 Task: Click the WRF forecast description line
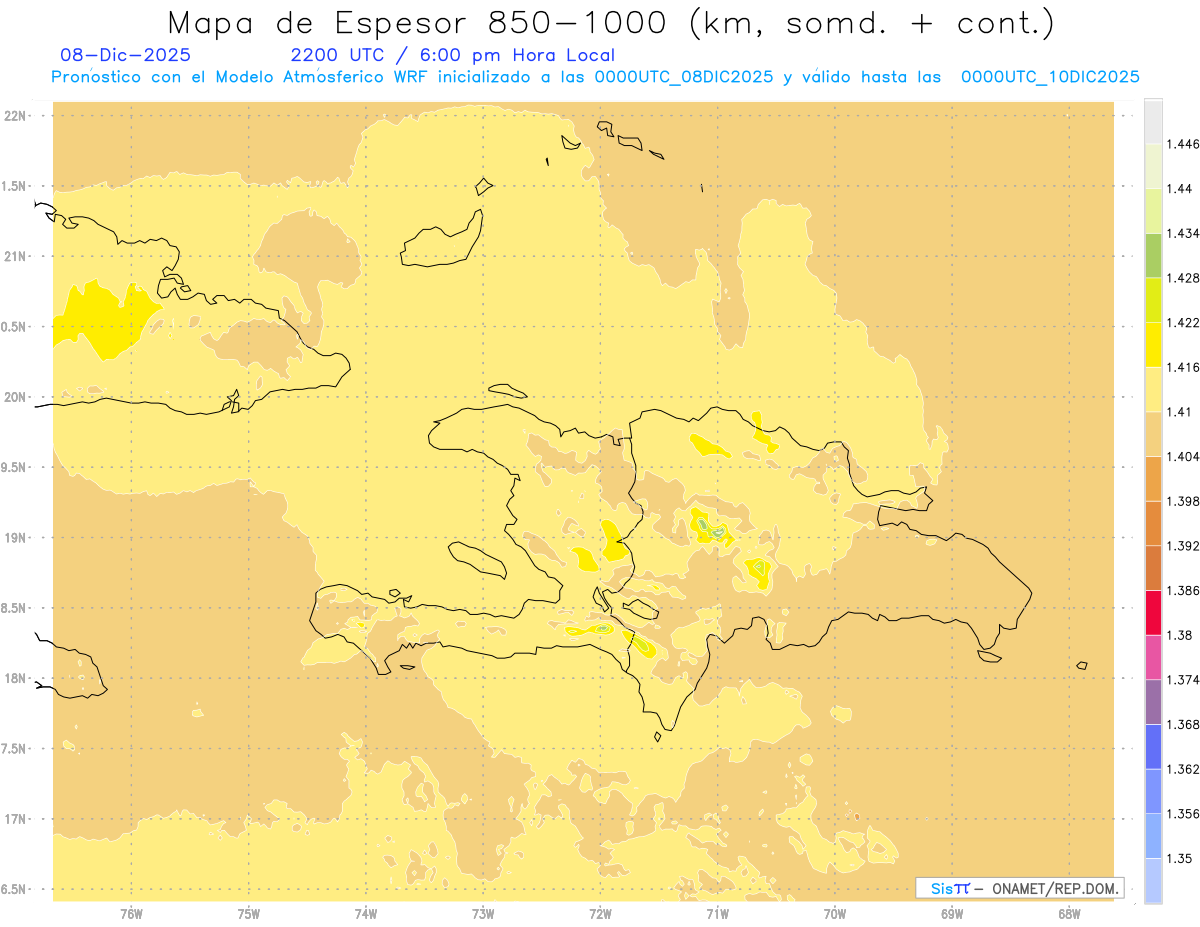[595, 77]
